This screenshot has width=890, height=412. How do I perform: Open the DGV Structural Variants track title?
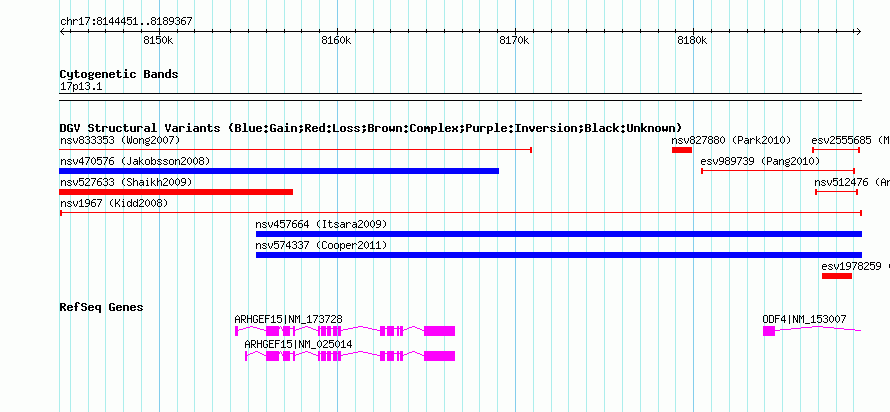click(x=371, y=128)
